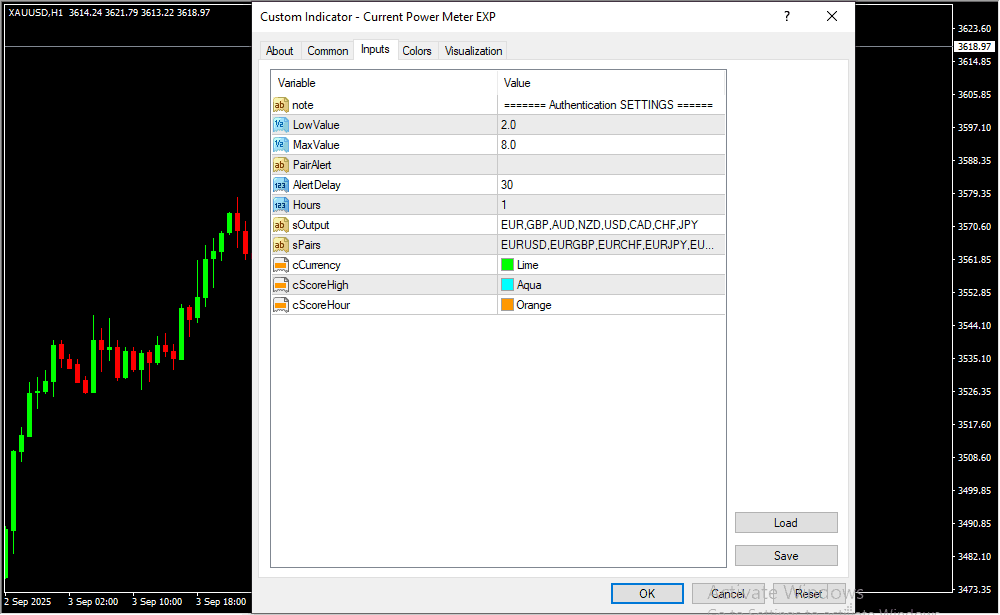Screen dimensions: 1000x615
Task: Click the help question mark button
Action: tap(787, 17)
